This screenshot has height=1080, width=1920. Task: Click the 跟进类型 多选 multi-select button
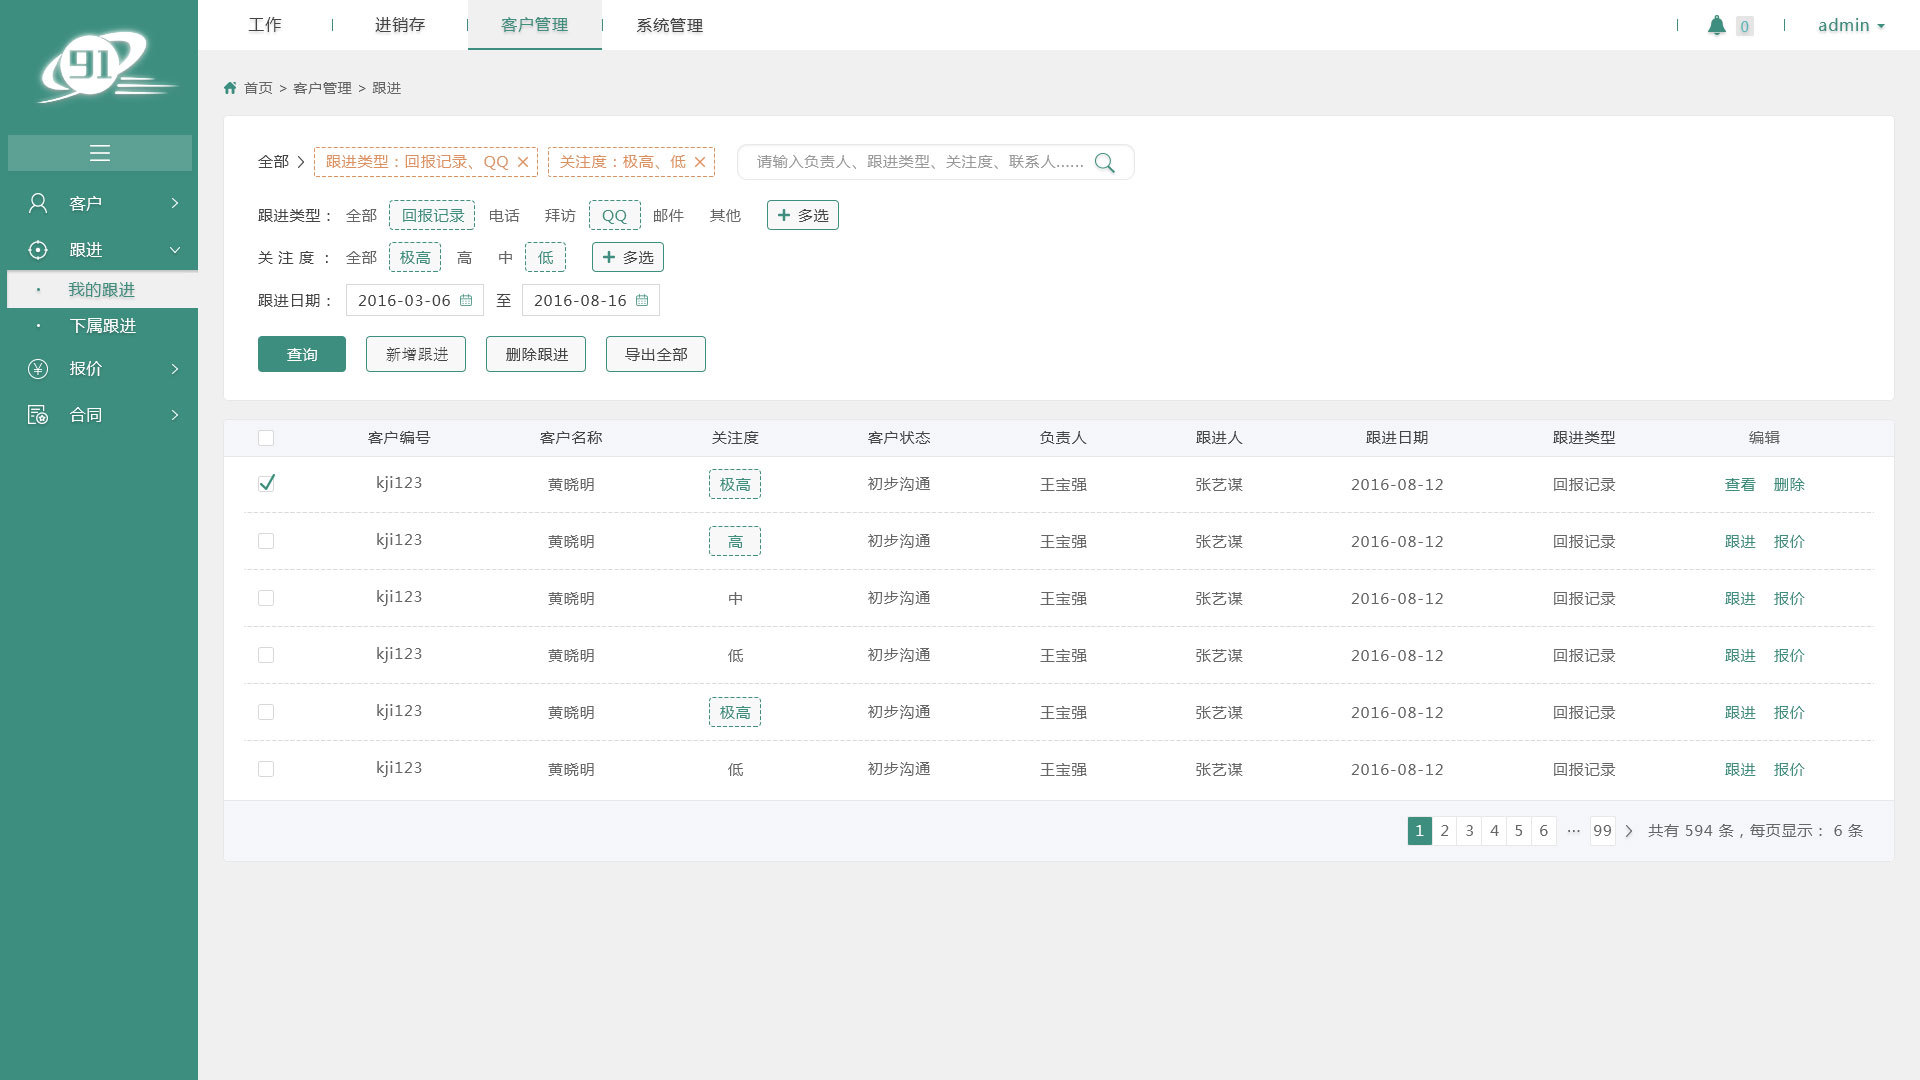point(803,215)
